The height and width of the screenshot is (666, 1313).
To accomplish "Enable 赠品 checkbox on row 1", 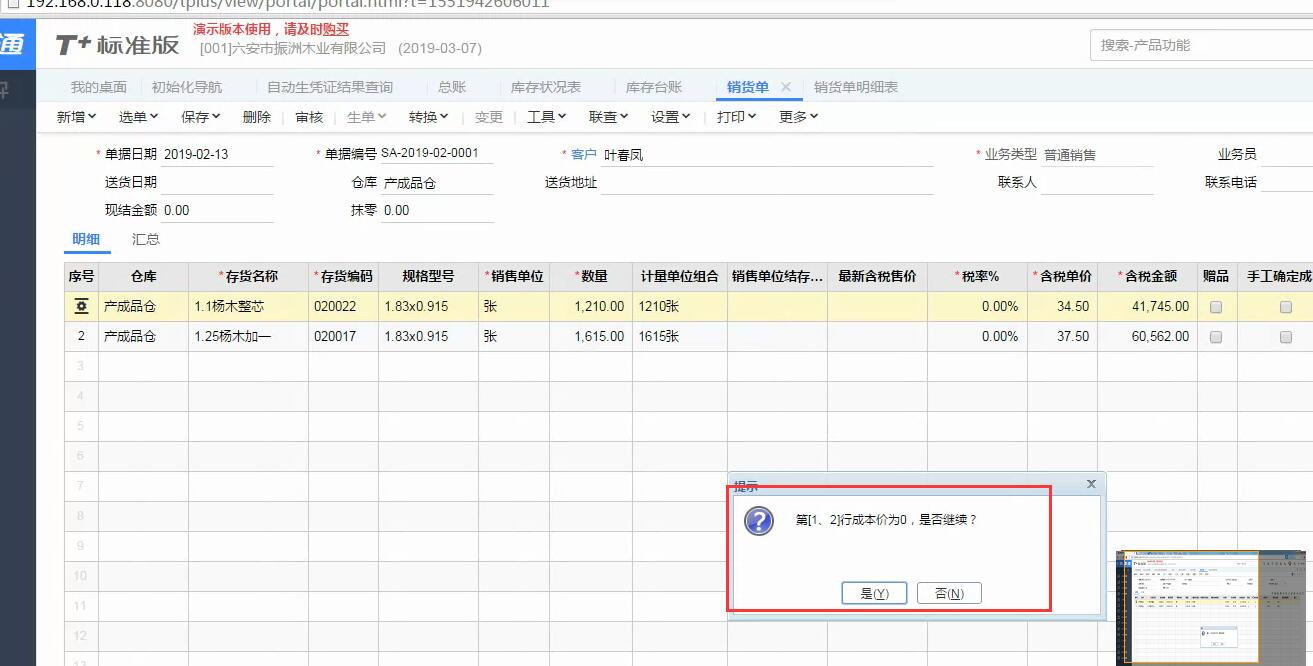I will [1215, 306].
